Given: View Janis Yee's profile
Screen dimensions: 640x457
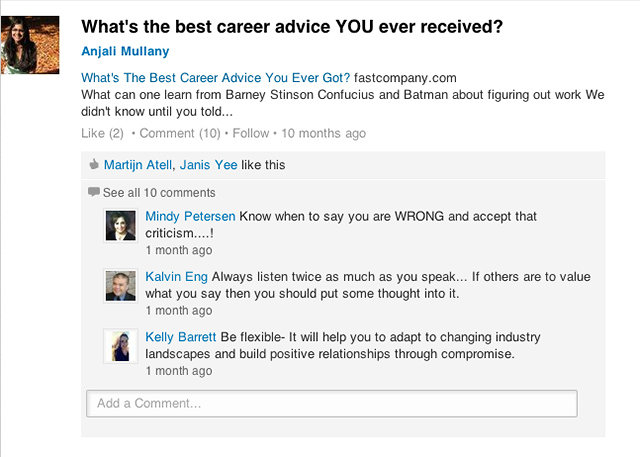Looking at the screenshot, I should pos(209,165).
